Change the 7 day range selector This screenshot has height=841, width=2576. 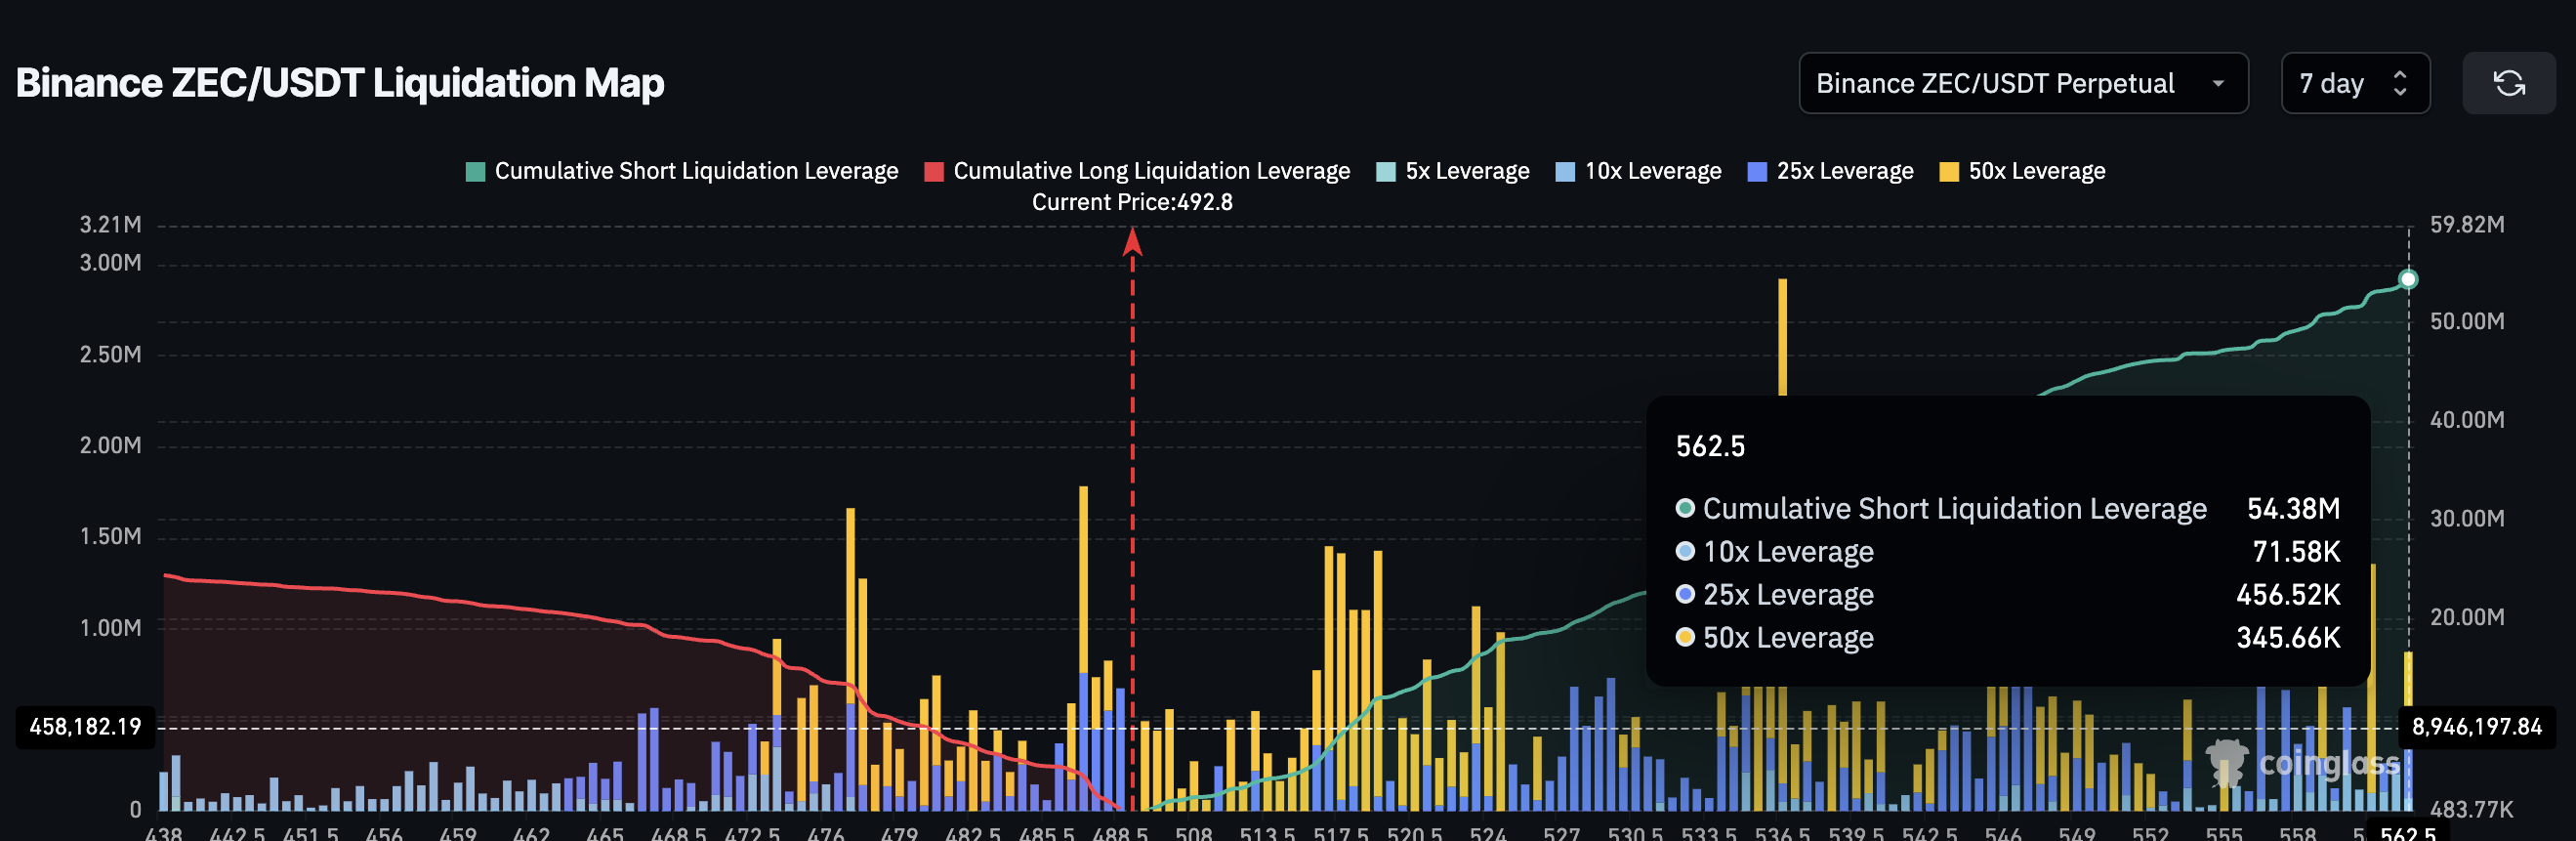coord(2355,83)
